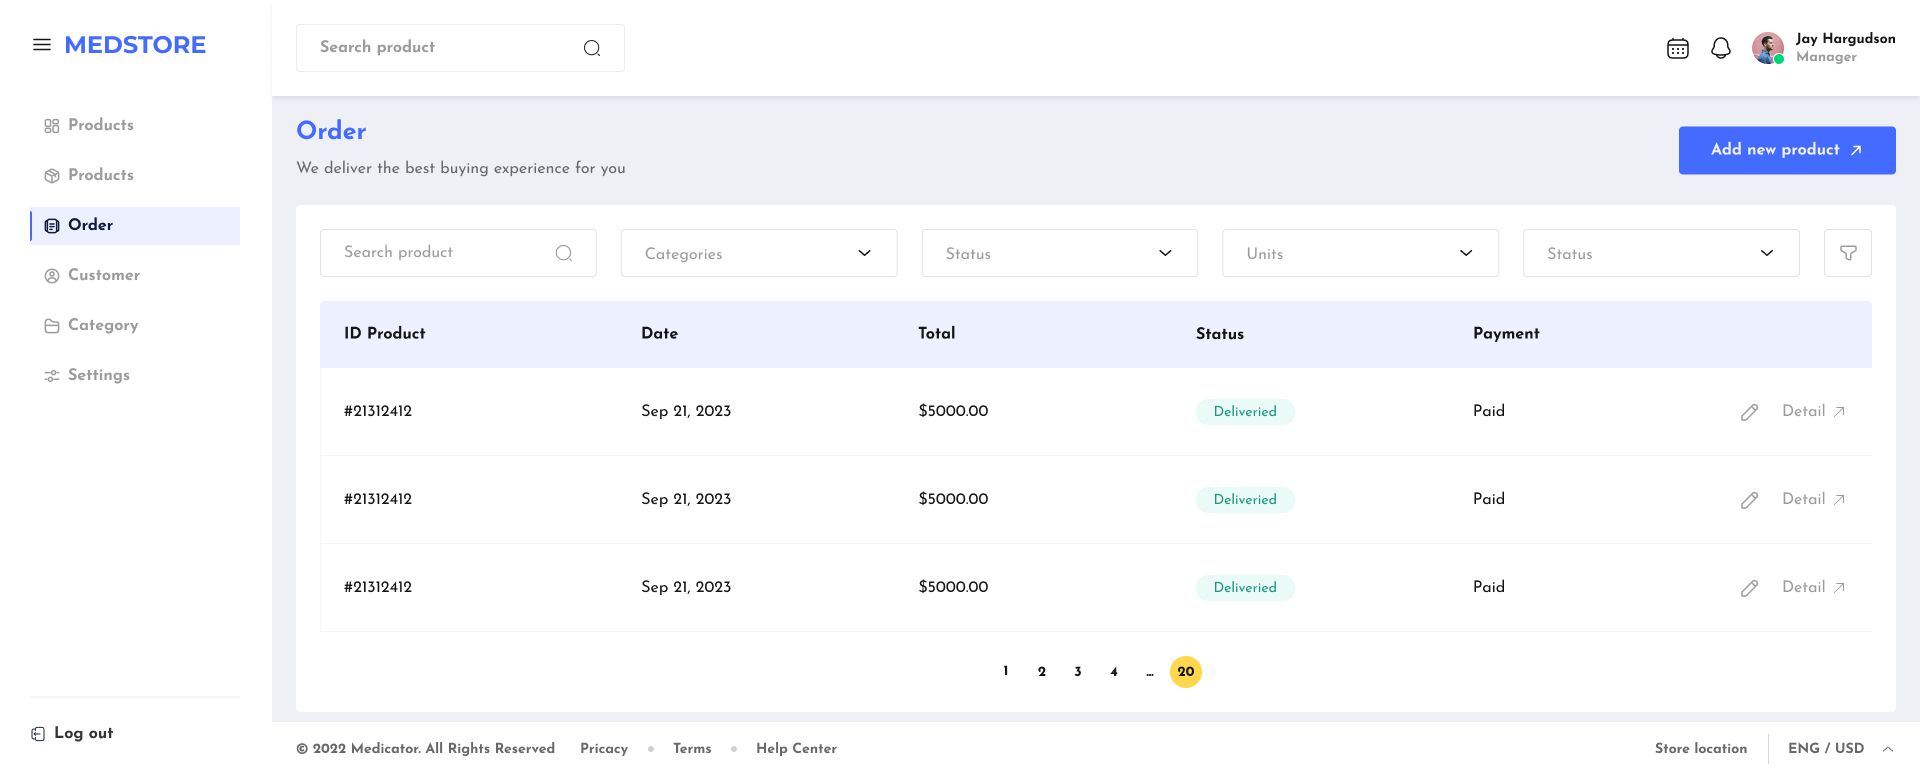The height and width of the screenshot is (776, 1920).
Task: Click edit pencil on third order row
Action: [1749, 588]
